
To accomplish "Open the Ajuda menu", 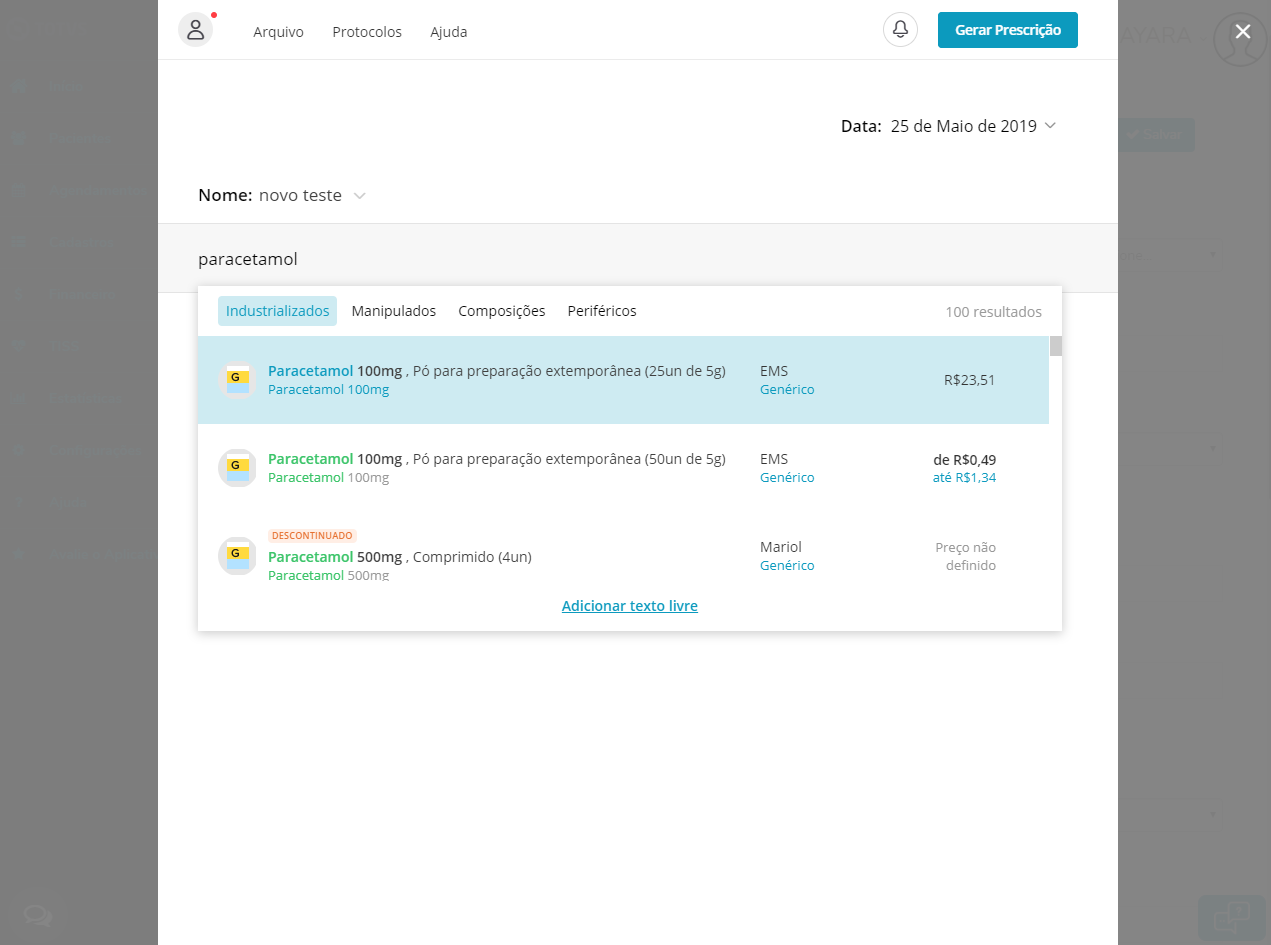I will pos(449,32).
